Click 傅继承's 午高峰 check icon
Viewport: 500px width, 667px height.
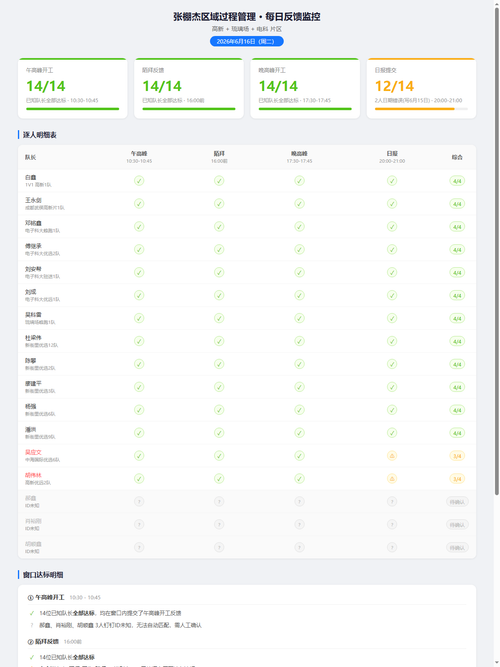[139, 249]
